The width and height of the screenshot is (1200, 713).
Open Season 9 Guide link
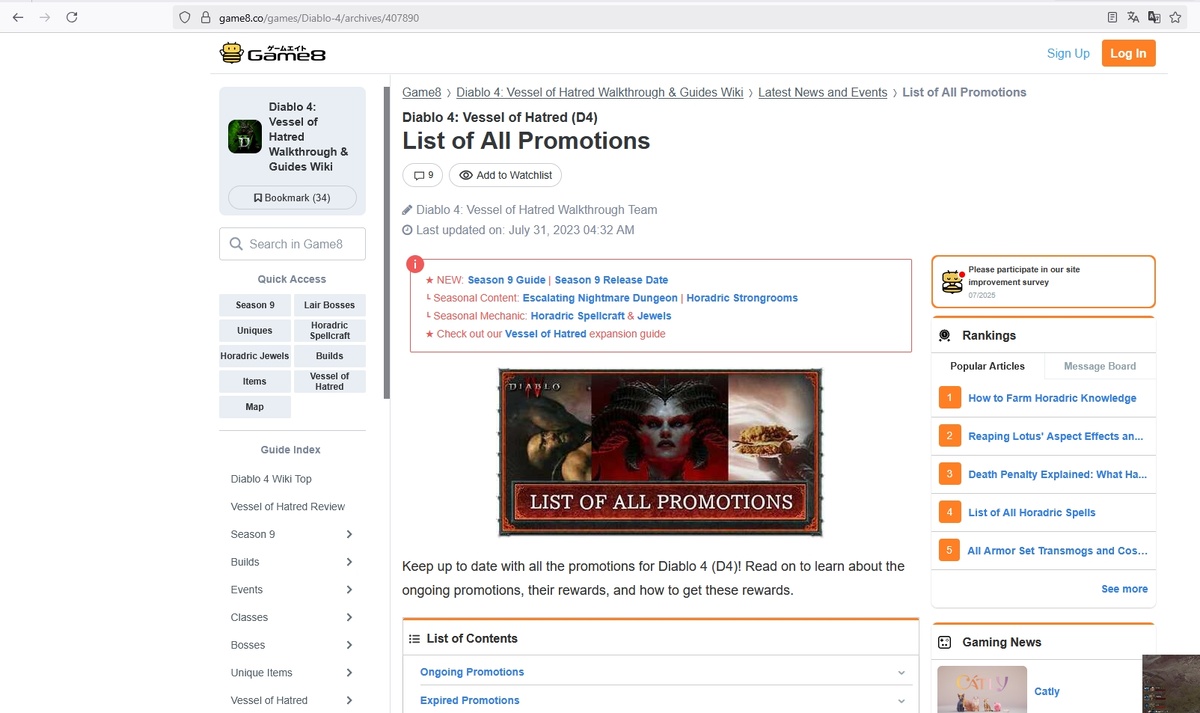tap(506, 280)
